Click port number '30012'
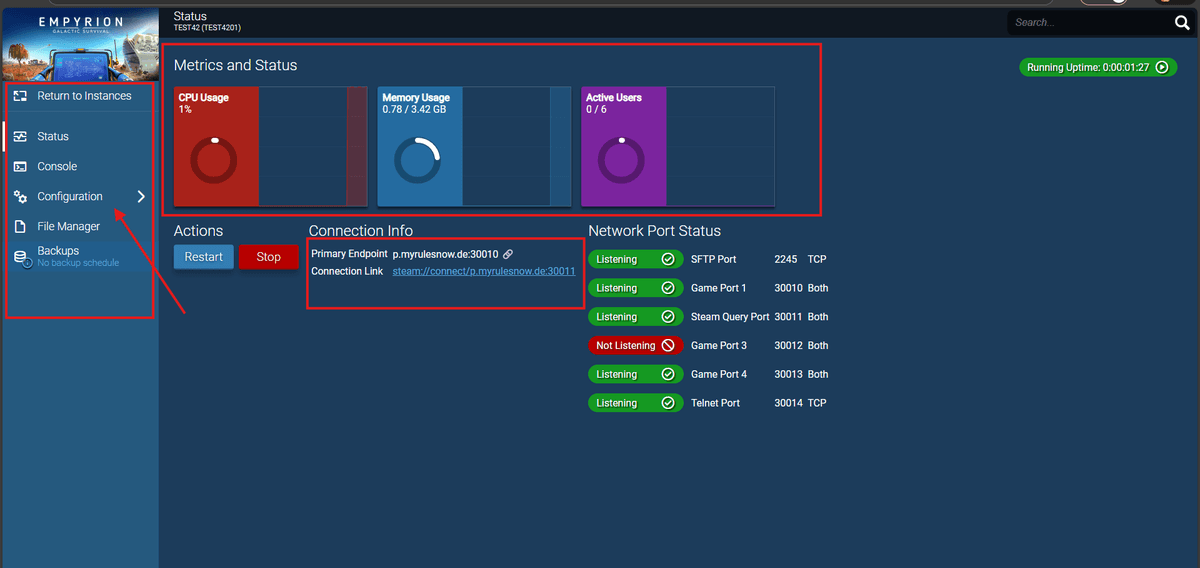The height and width of the screenshot is (568, 1200). click(788, 346)
